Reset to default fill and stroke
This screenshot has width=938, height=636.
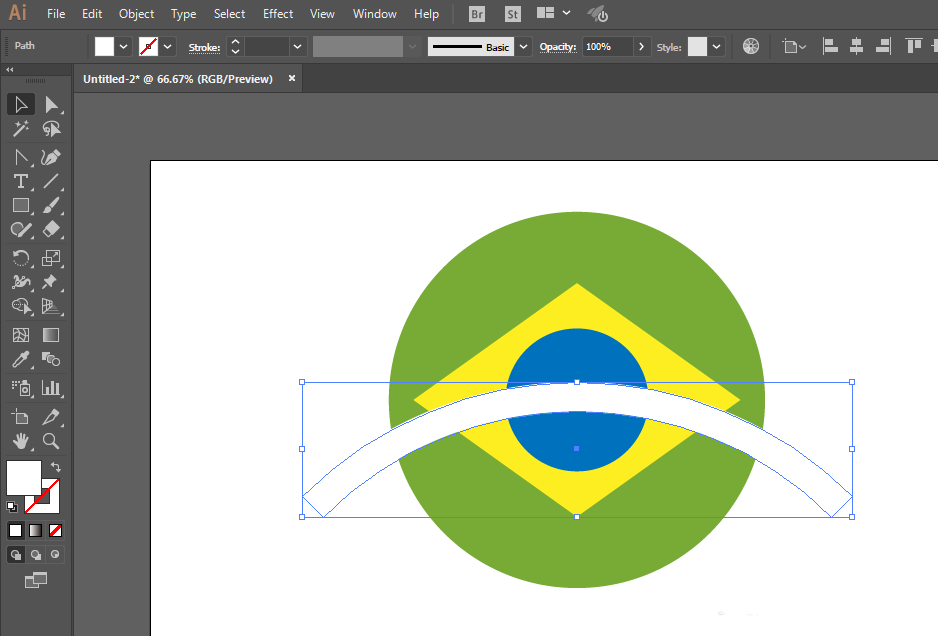coord(12,507)
